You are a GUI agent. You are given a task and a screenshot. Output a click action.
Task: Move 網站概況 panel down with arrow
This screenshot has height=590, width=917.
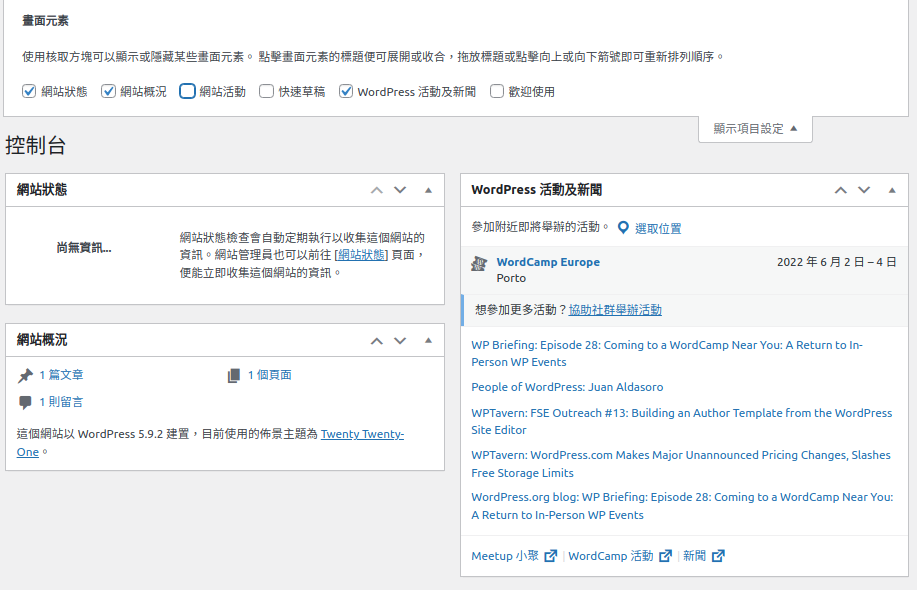[x=400, y=340]
